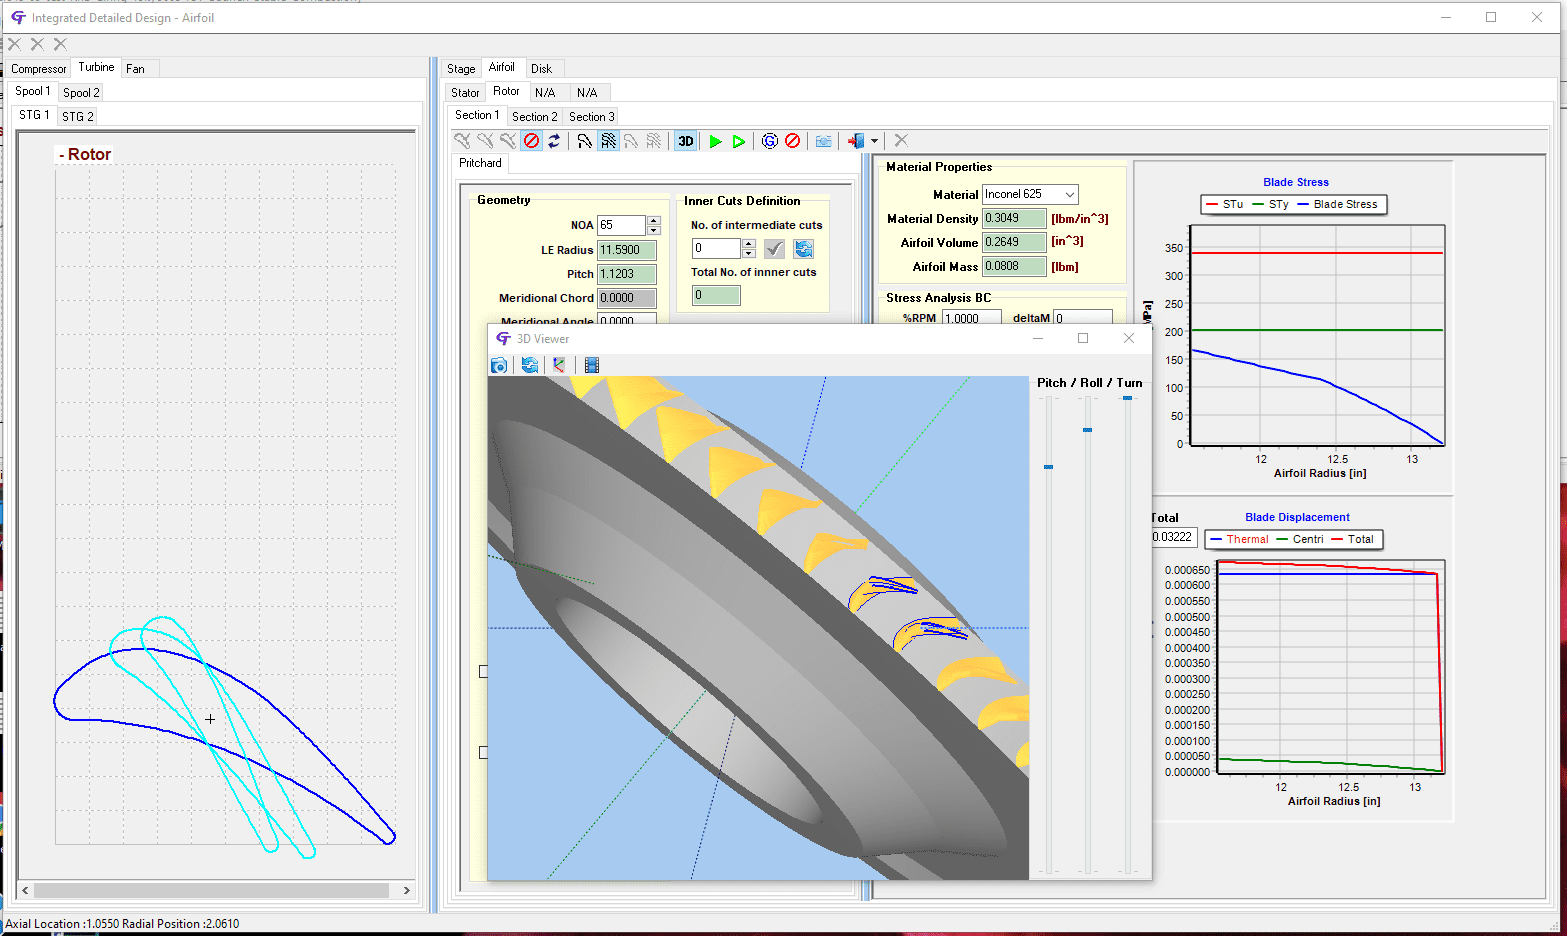This screenshot has height=936, width=1567.
Task: Select the Spool 2 tab
Action: coord(81,93)
